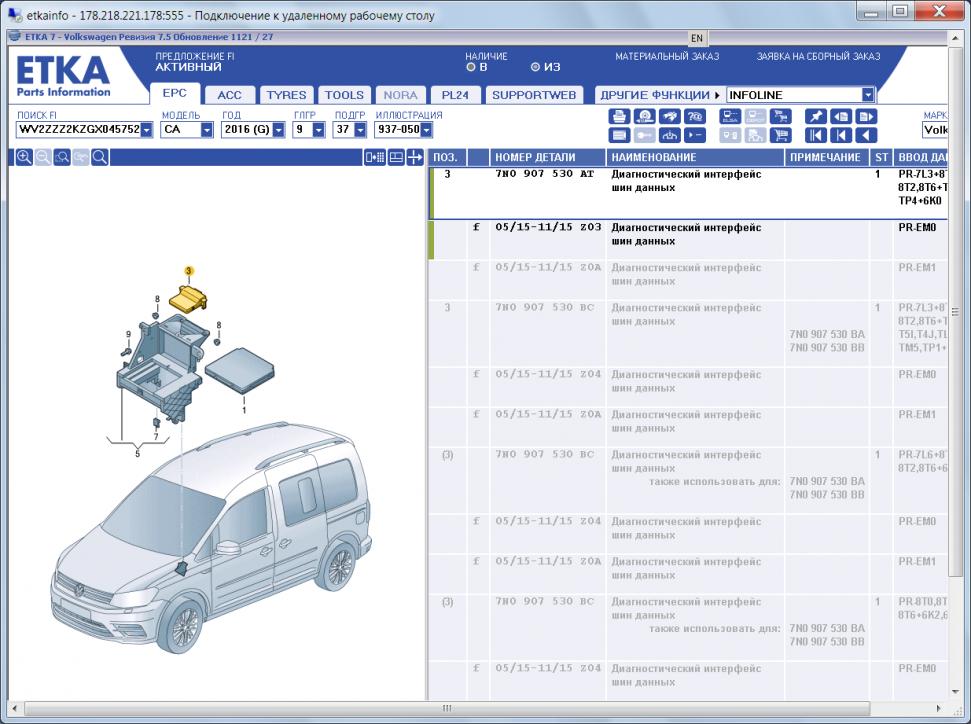Click the split panel layout icon

click(396, 157)
